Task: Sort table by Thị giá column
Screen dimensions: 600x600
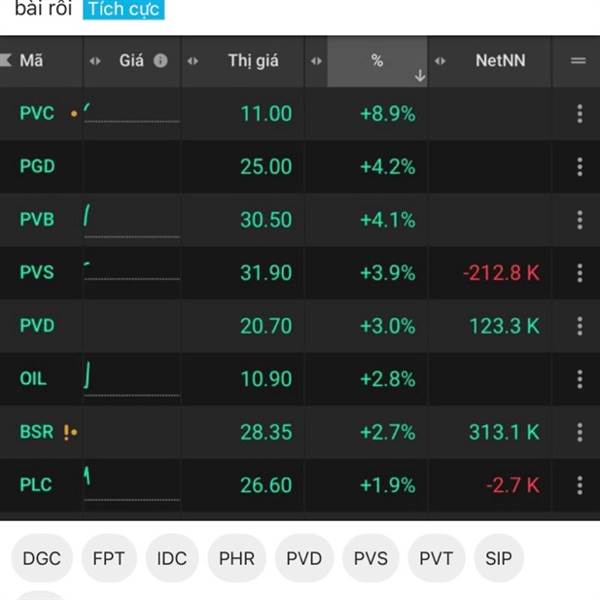Action: coord(253,61)
